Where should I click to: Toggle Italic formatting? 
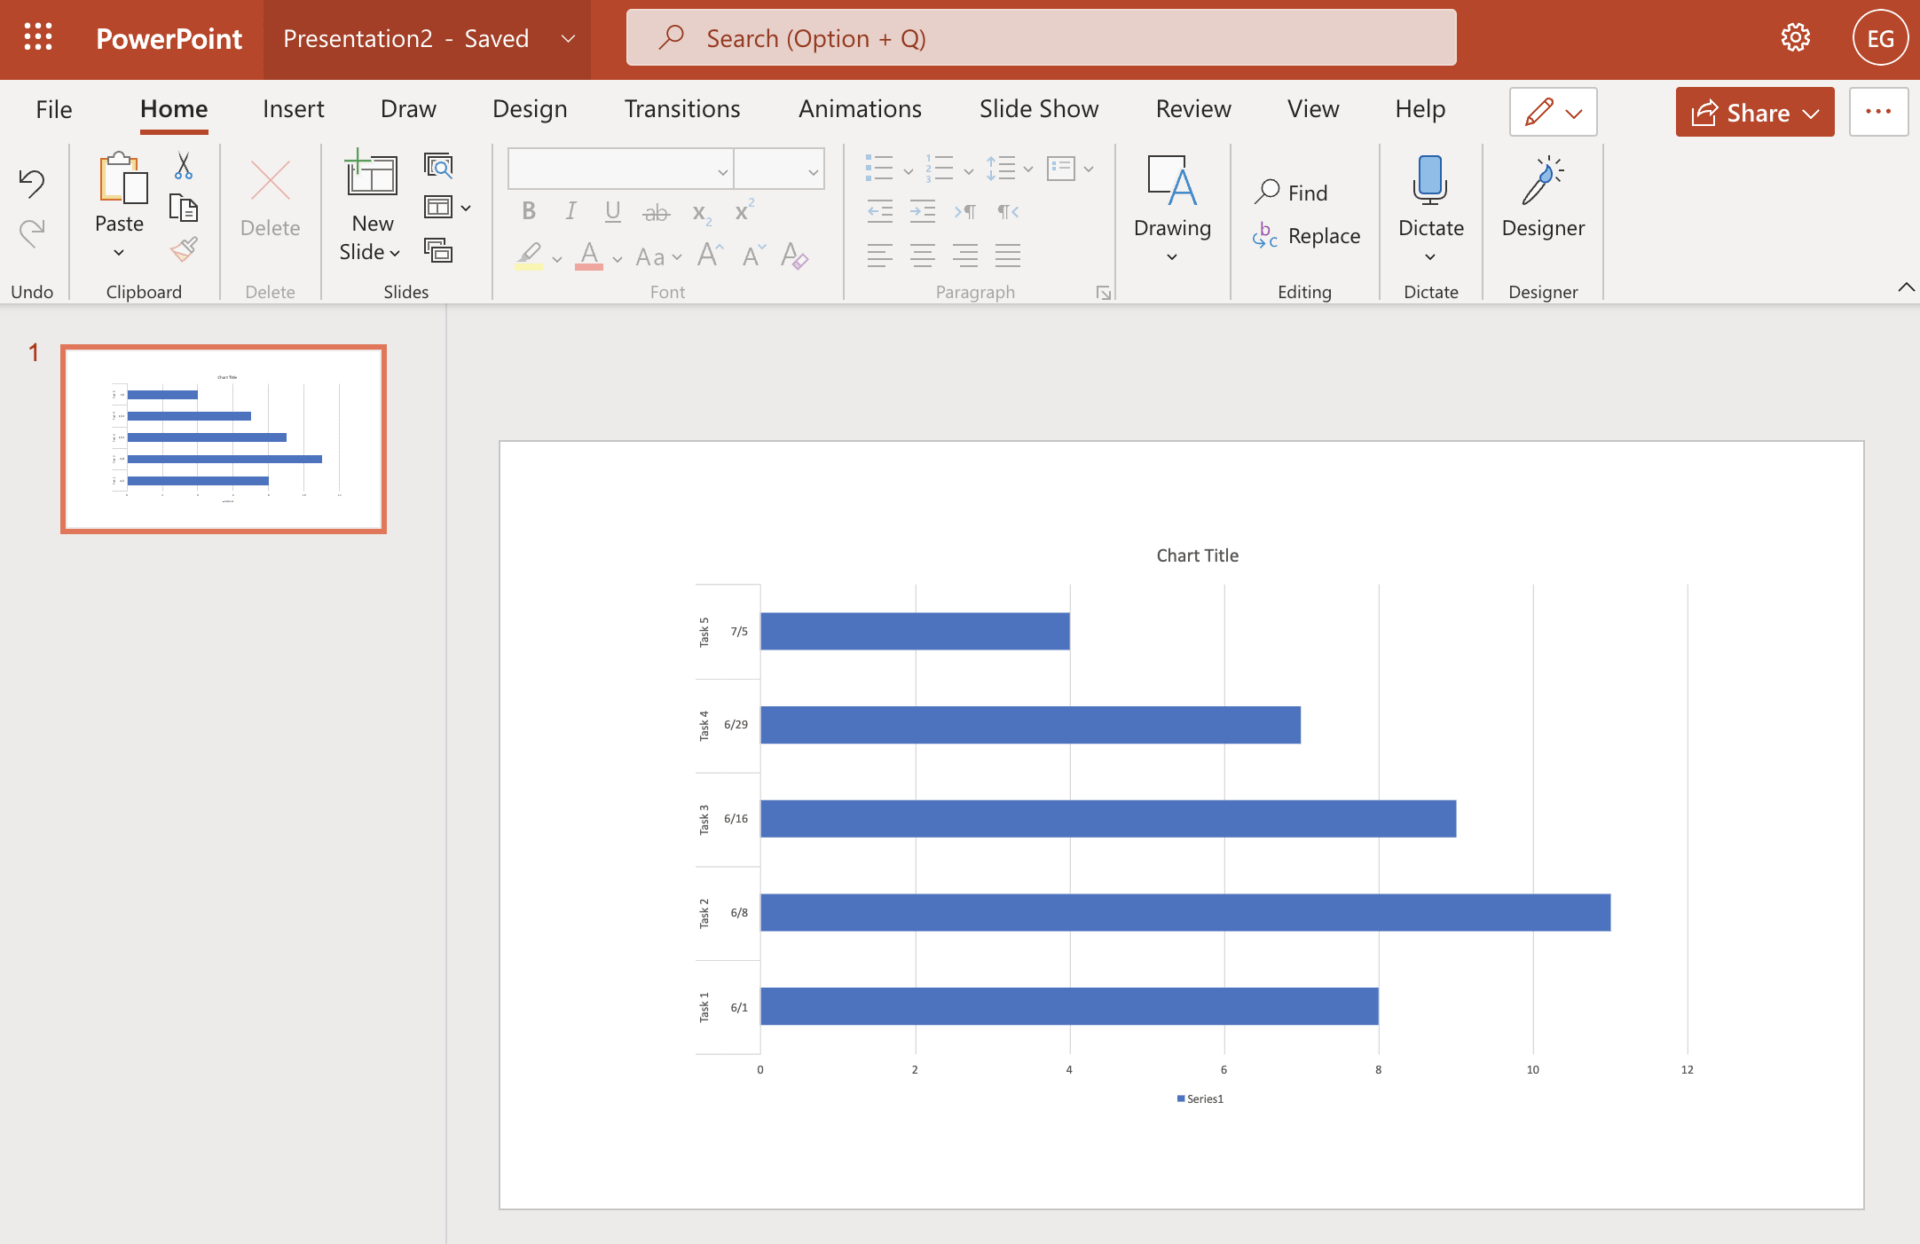point(570,211)
